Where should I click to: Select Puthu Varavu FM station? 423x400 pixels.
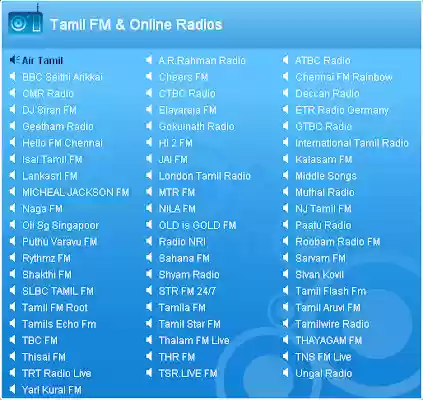click(x=59, y=242)
